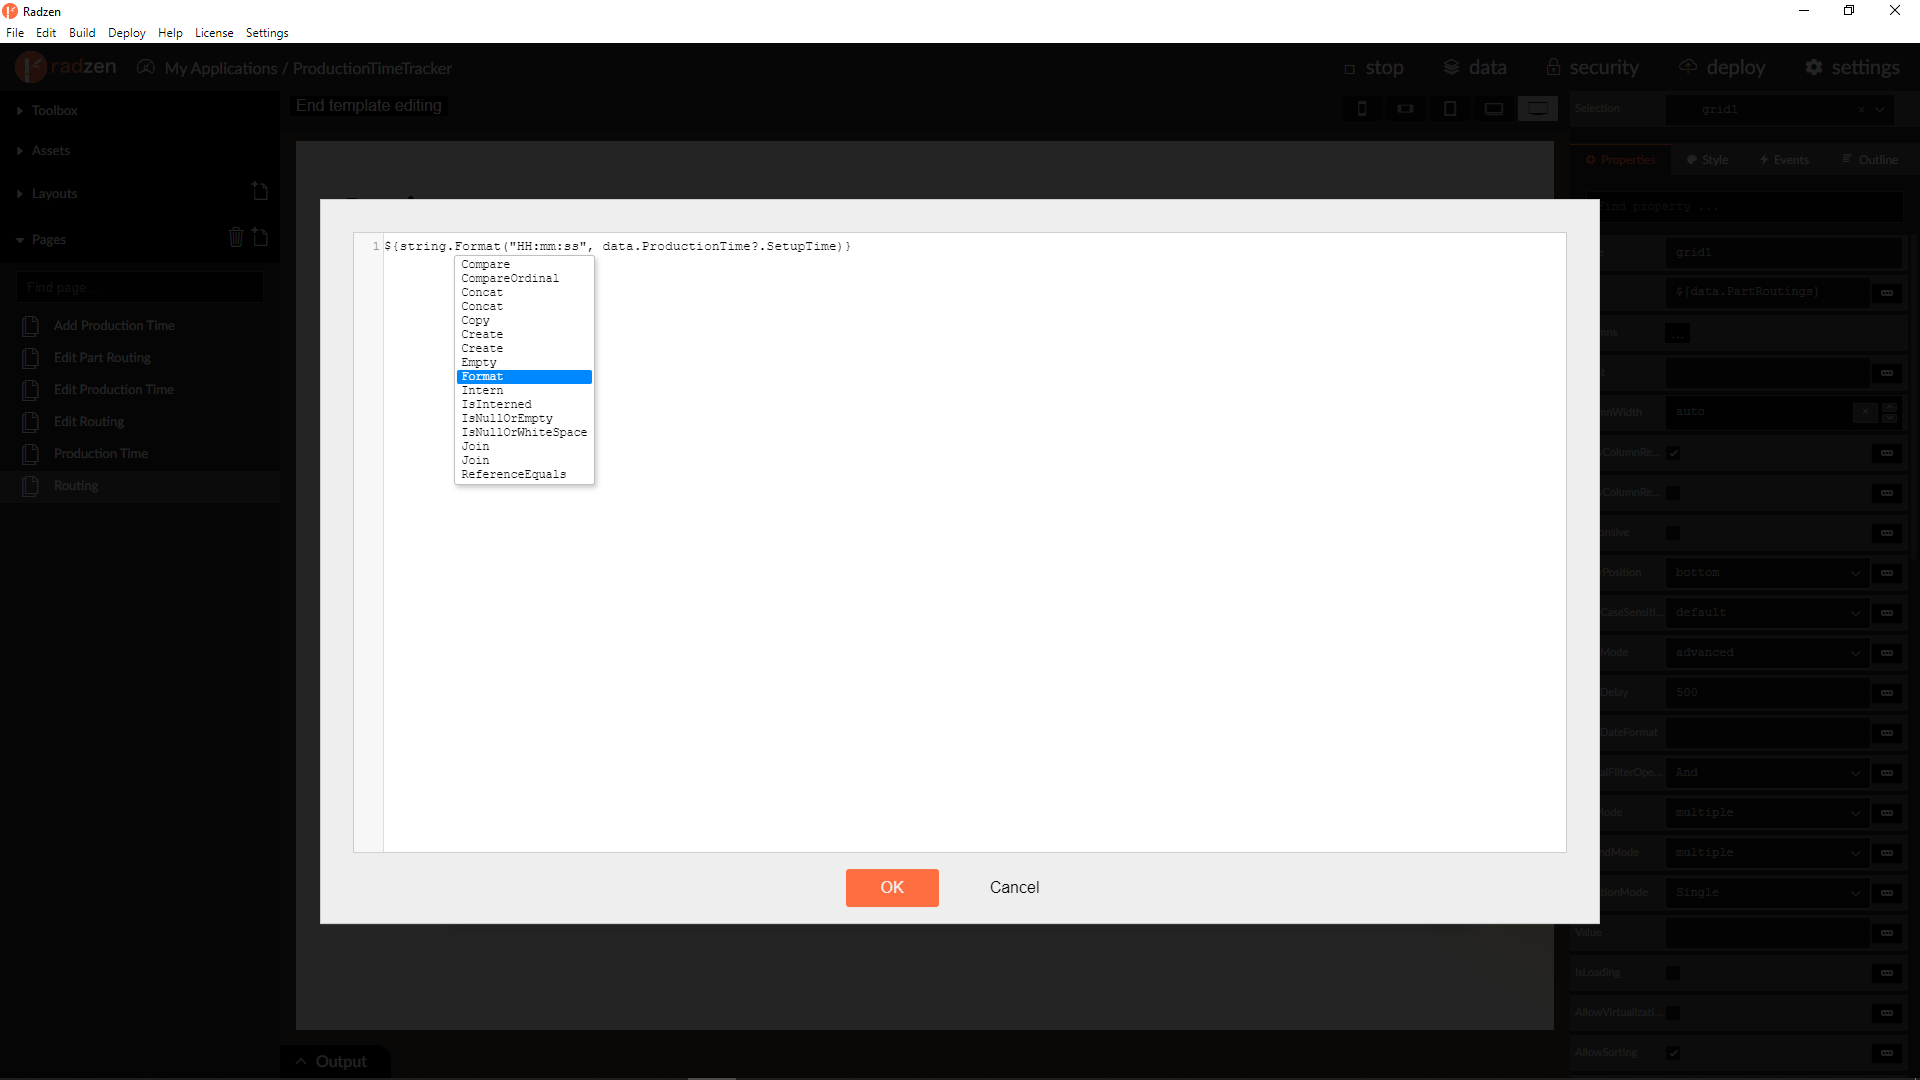Viewport: 1920px width, 1080px height.
Task: Click the Cancel button
Action: 1014,887
